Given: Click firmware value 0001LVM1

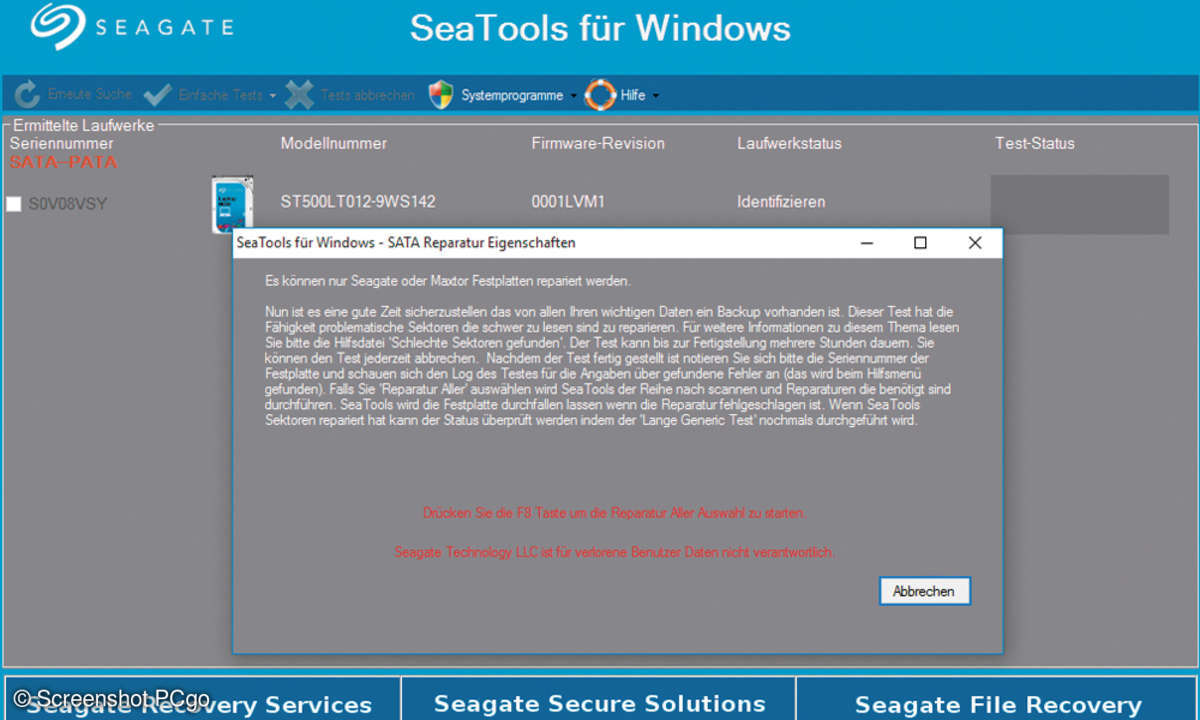Looking at the screenshot, I should [x=568, y=202].
